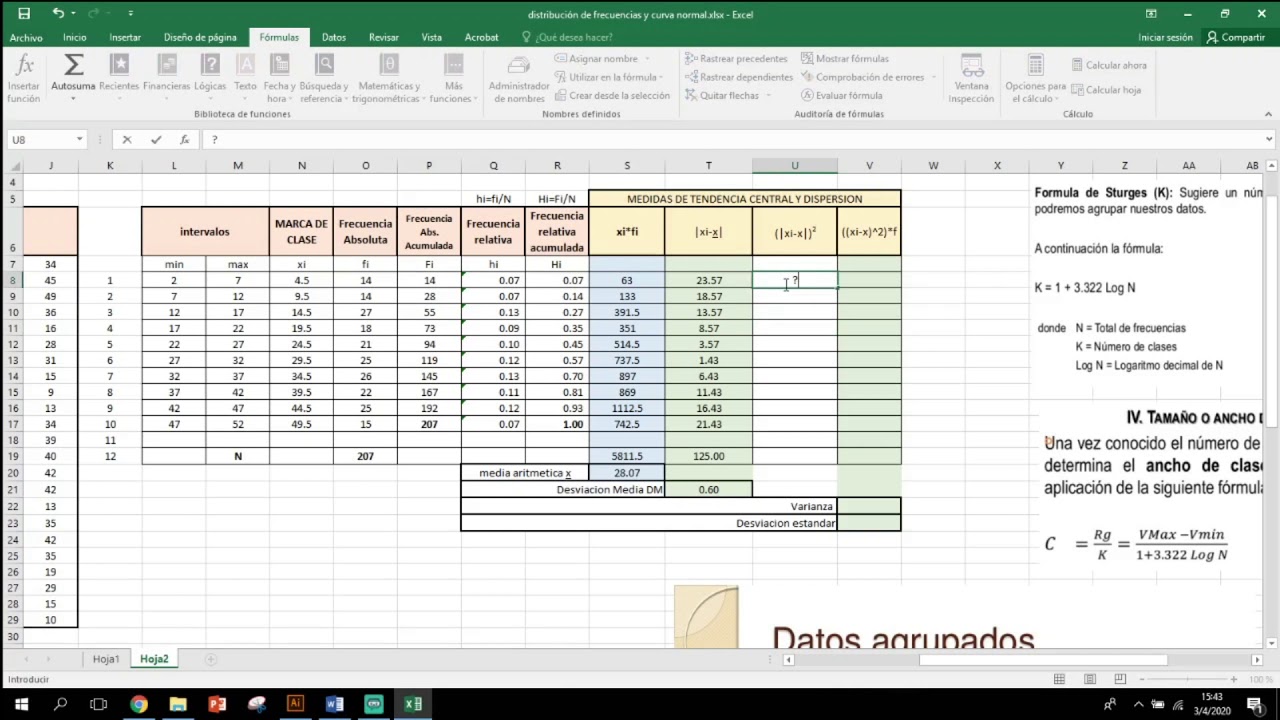Open PowerPoint from the Windows taskbar
Image resolution: width=1280 pixels, height=720 pixels.
click(x=217, y=704)
